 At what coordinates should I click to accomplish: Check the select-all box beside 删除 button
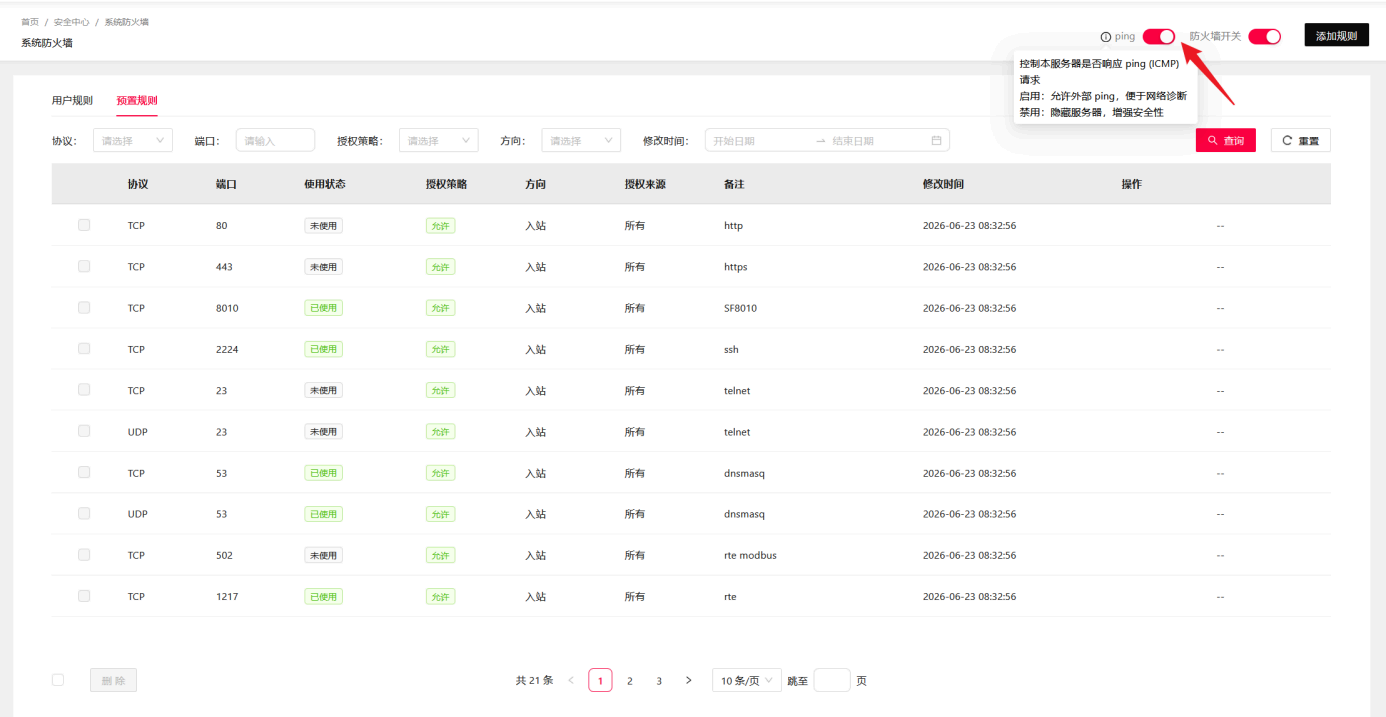[58, 680]
